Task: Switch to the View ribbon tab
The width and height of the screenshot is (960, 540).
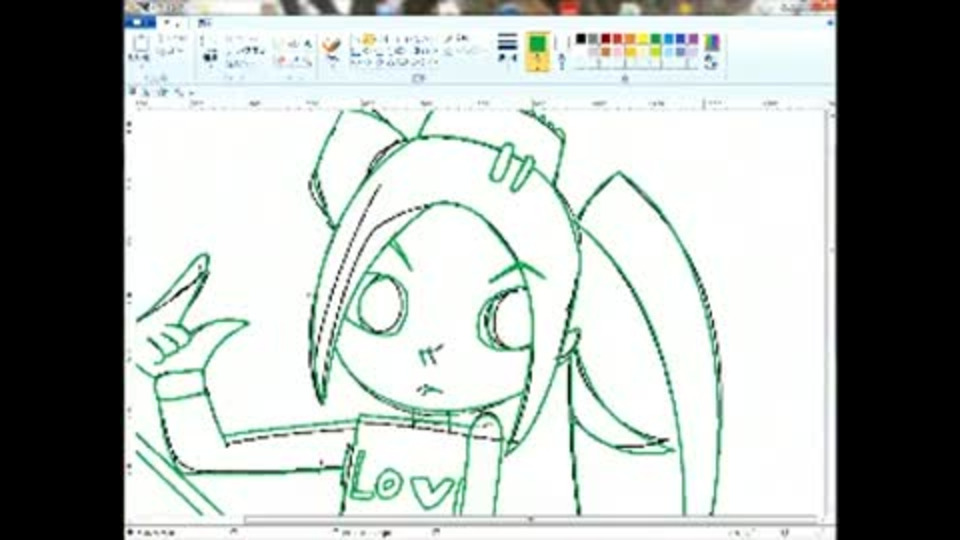Action: click(204, 23)
